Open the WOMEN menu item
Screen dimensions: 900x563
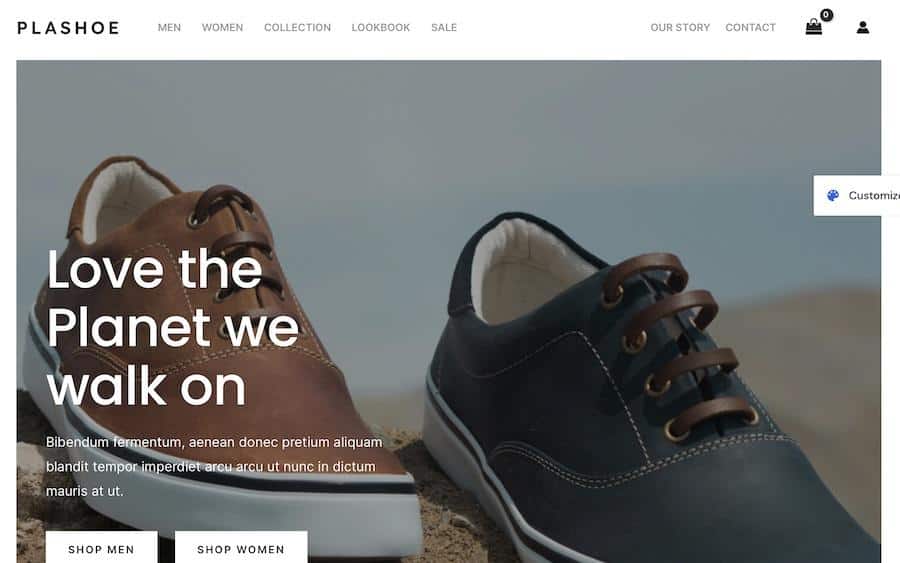(222, 28)
